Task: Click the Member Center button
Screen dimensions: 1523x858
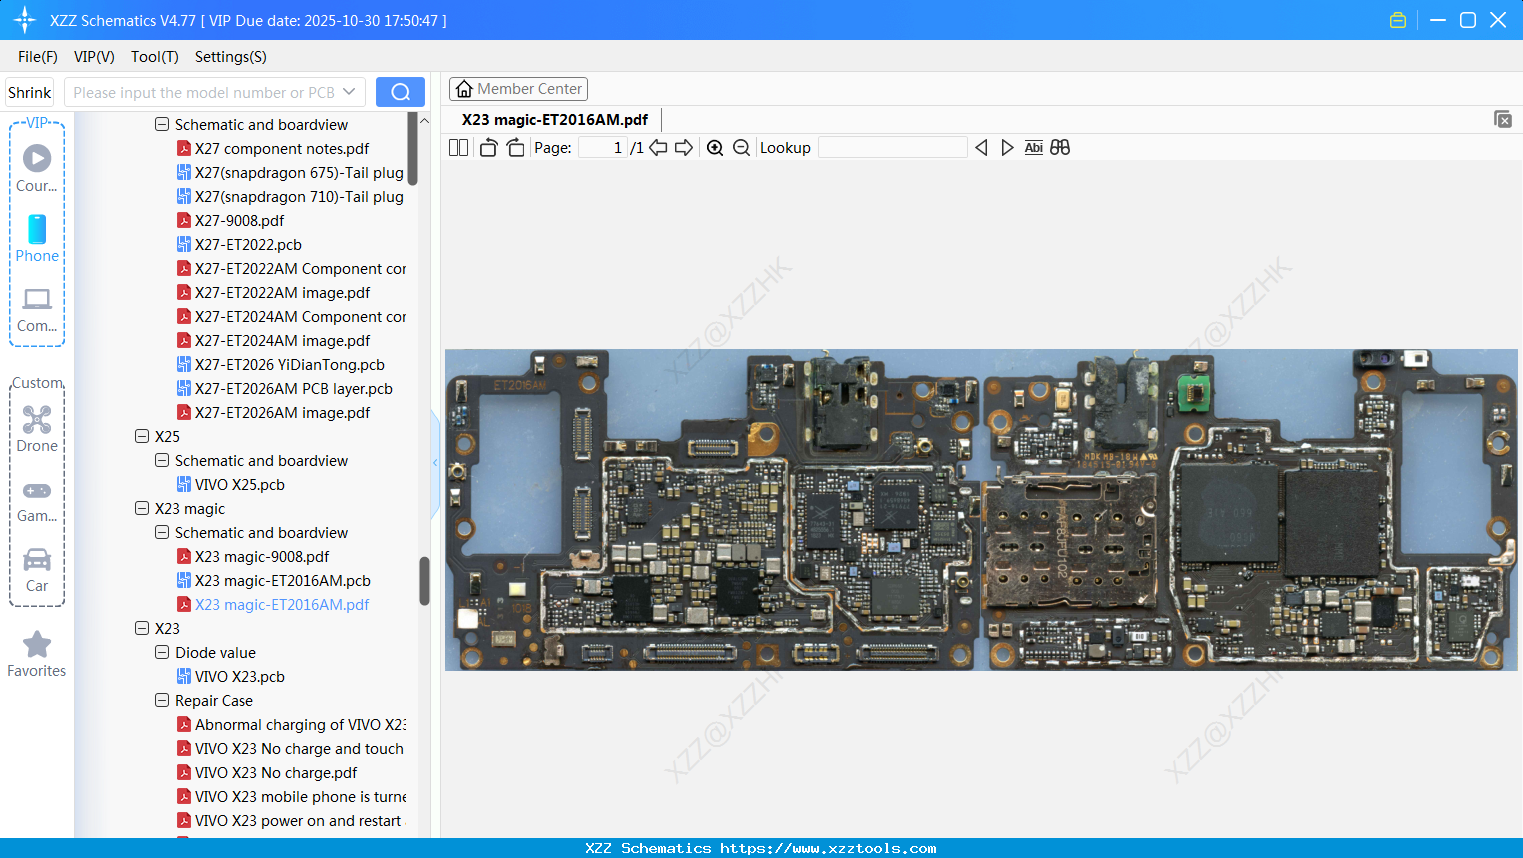Action: pos(518,89)
